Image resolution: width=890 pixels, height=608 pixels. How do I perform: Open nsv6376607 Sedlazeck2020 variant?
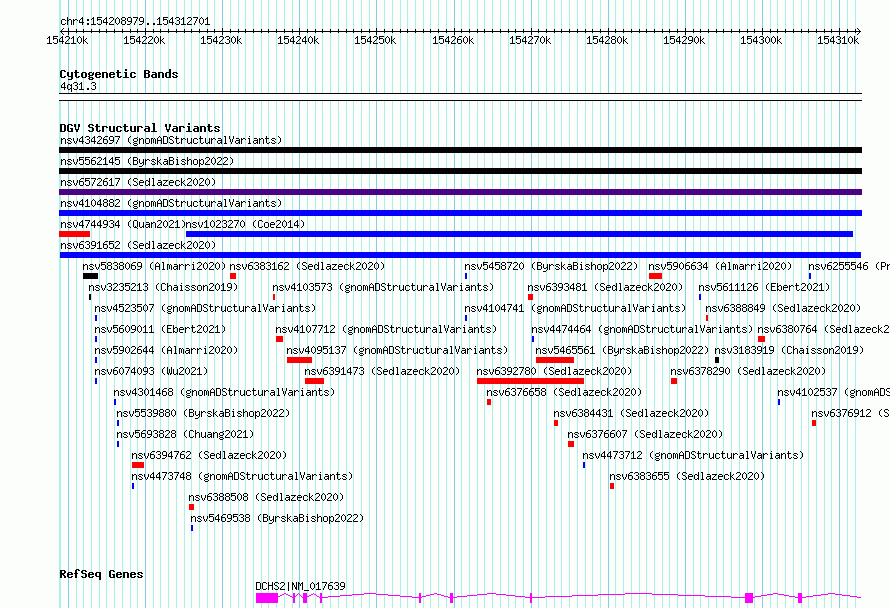click(645, 434)
